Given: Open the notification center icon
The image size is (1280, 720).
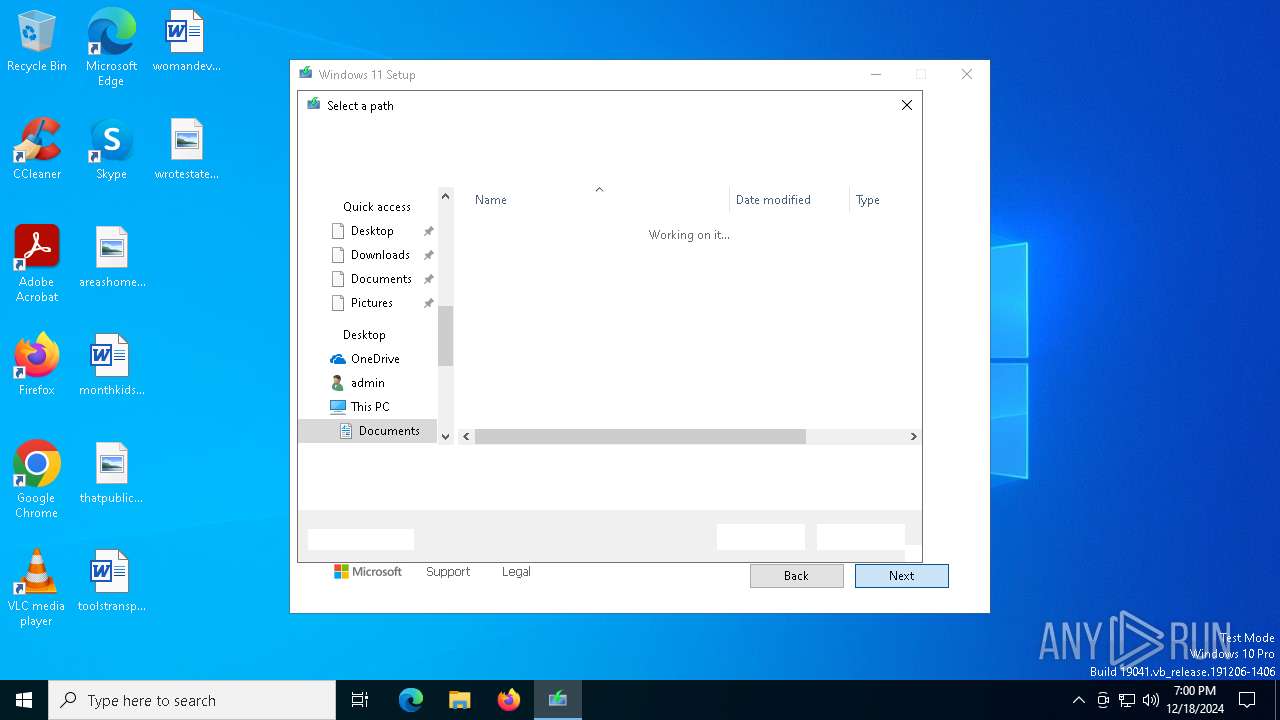Looking at the screenshot, I should click(x=1247, y=700).
